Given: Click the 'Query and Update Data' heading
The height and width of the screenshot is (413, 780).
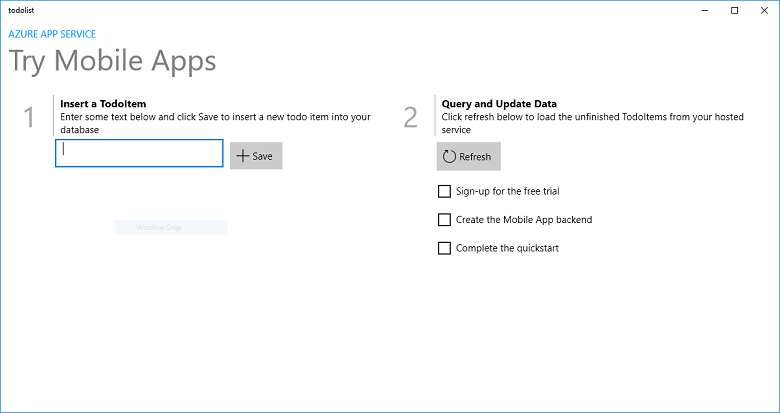Looking at the screenshot, I should pos(499,104).
